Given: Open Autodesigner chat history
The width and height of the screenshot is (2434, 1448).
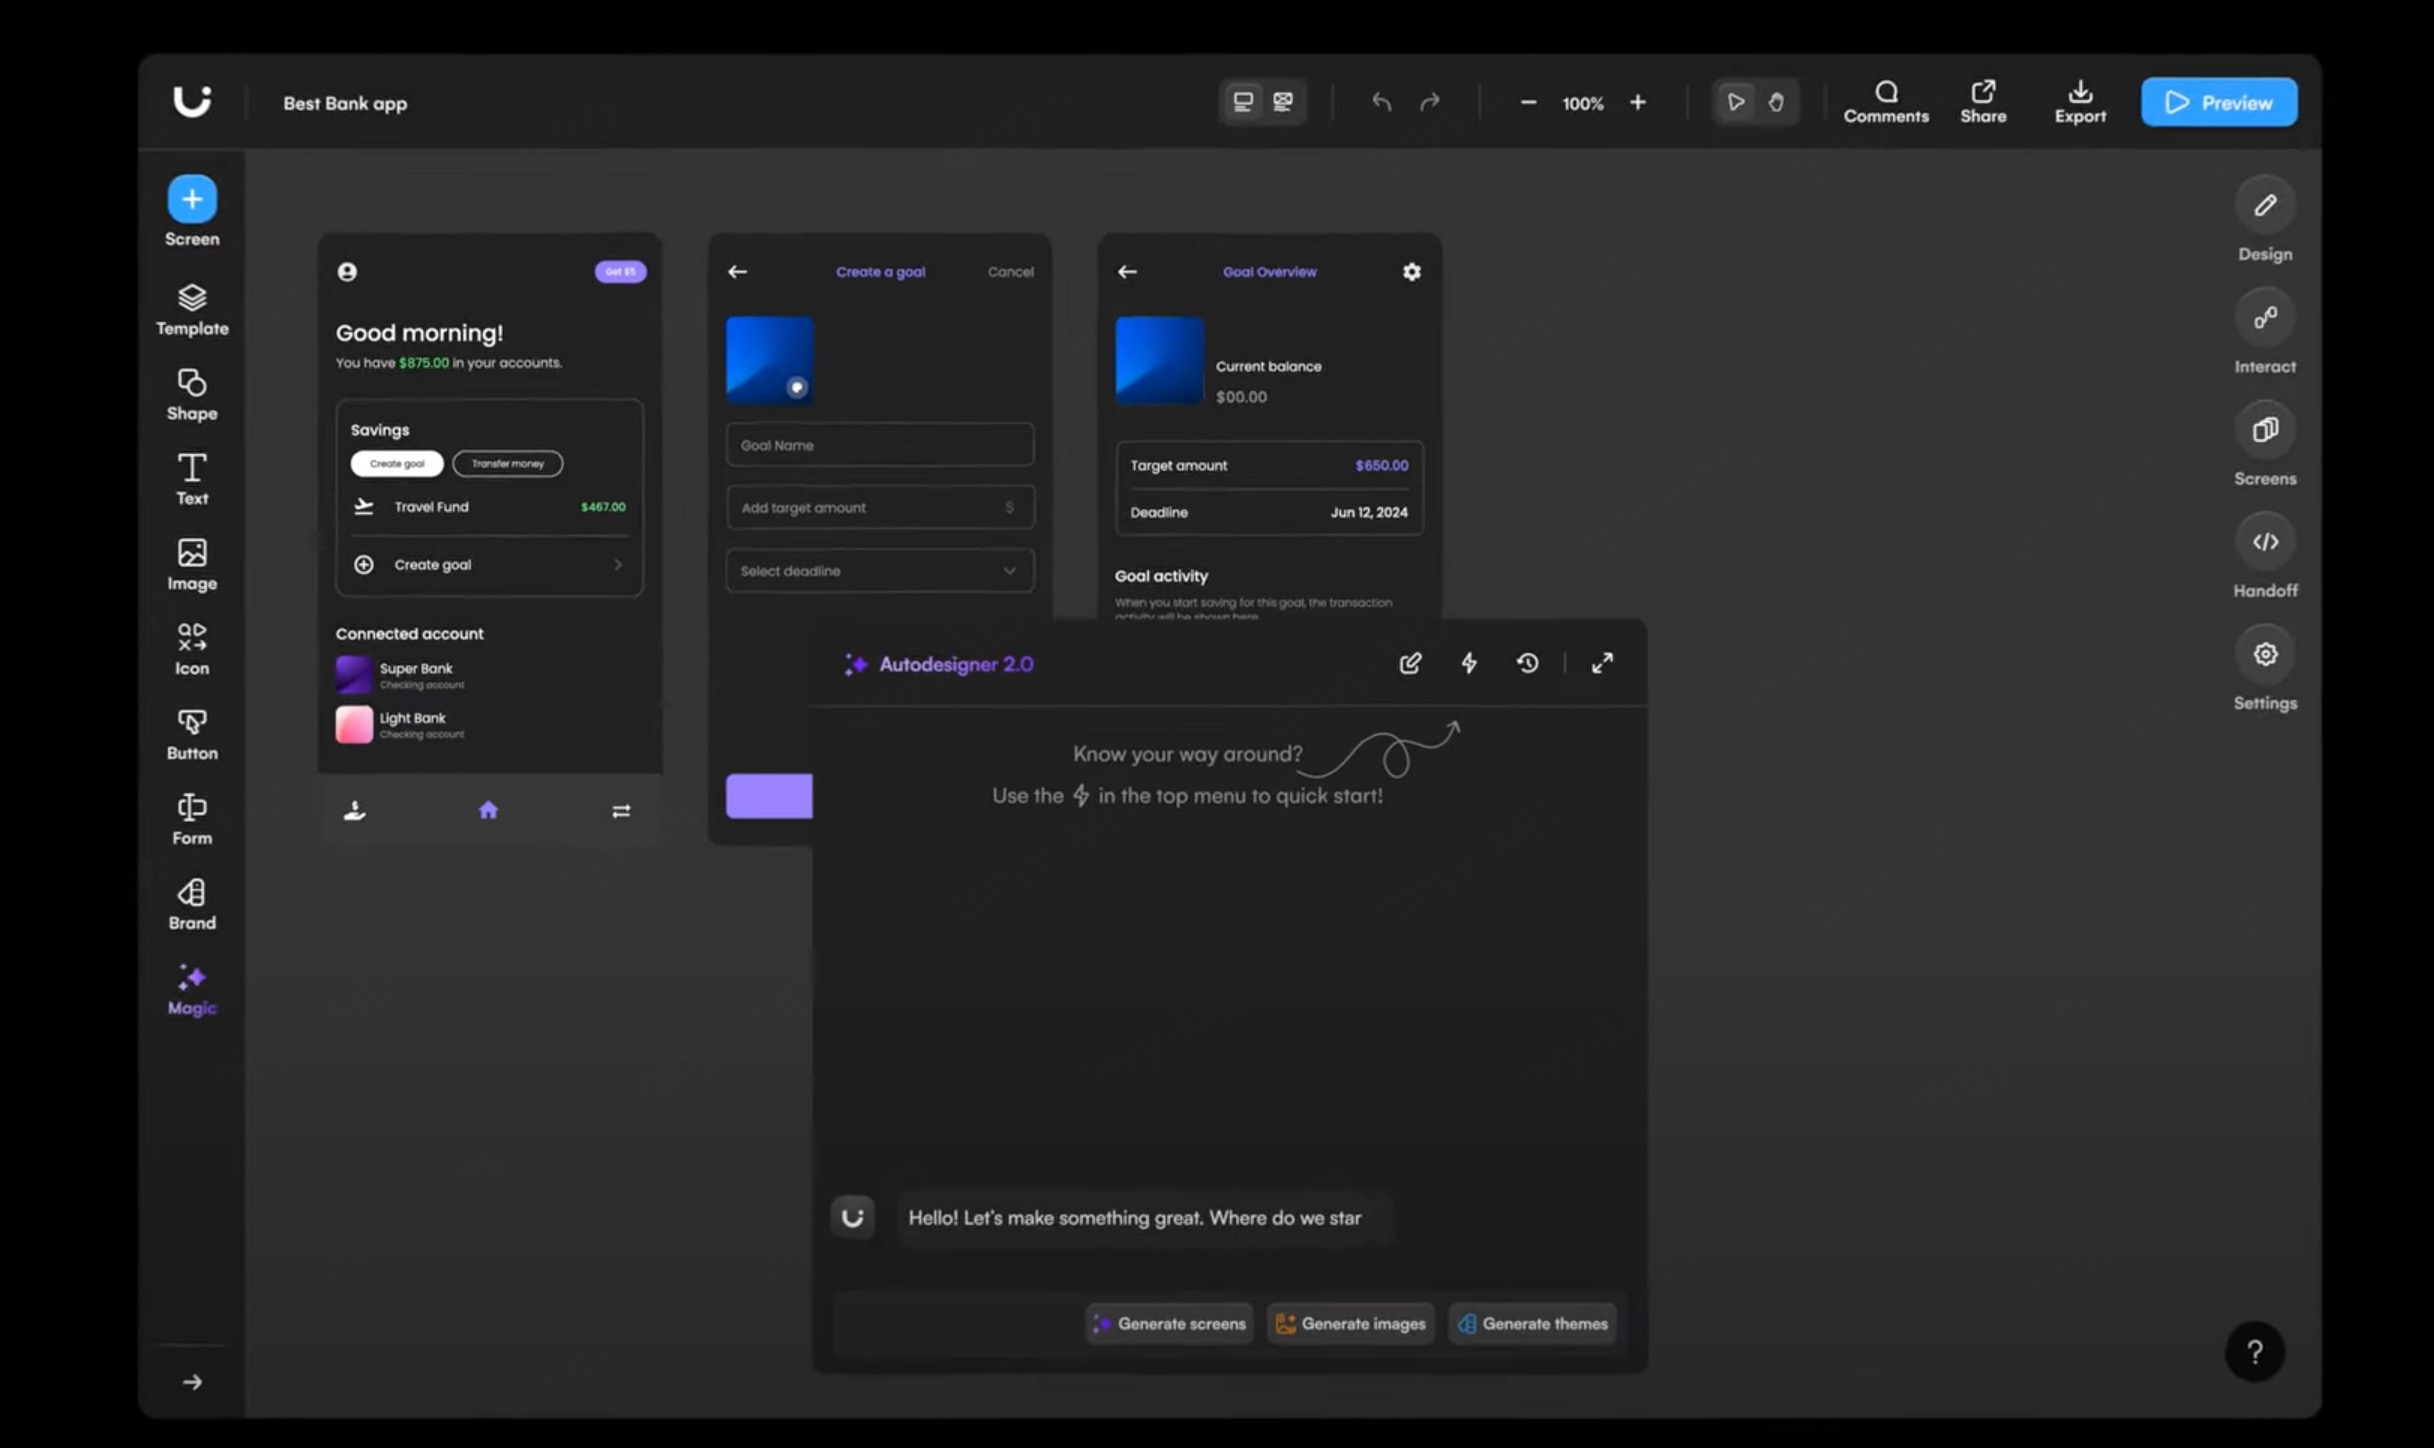Looking at the screenshot, I should tap(1527, 663).
